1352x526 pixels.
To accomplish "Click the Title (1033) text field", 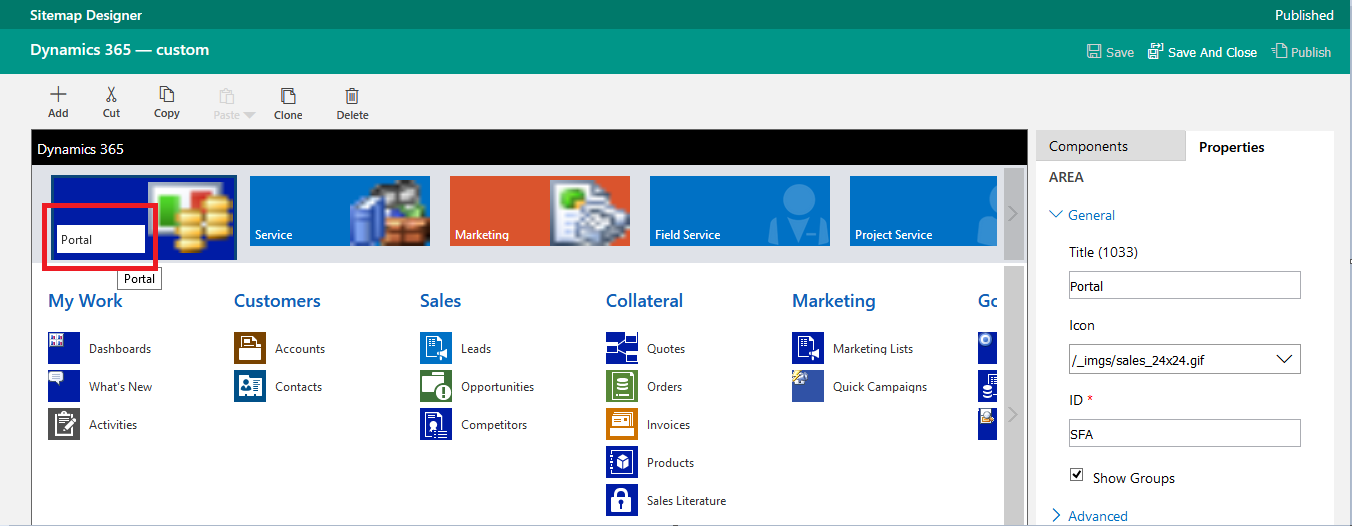I will click(1184, 285).
